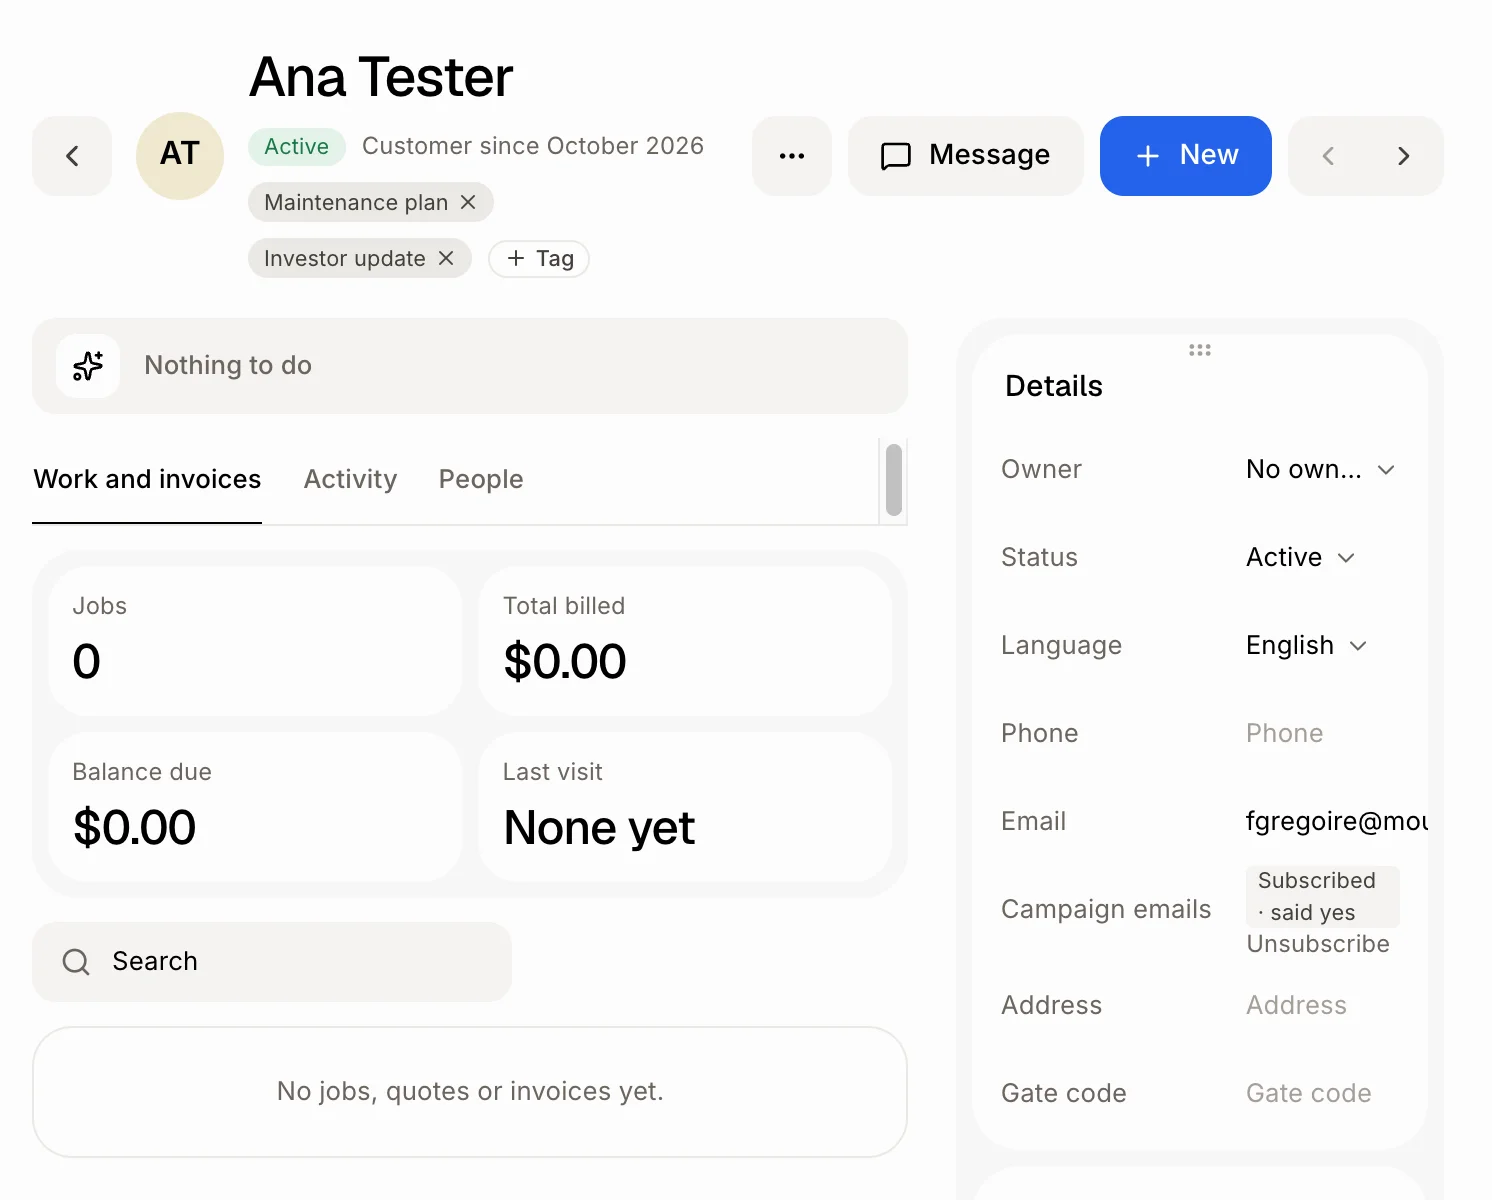The width and height of the screenshot is (1492, 1200).
Task: Remove the Investor update tag
Action: click(x=446, y=258)
